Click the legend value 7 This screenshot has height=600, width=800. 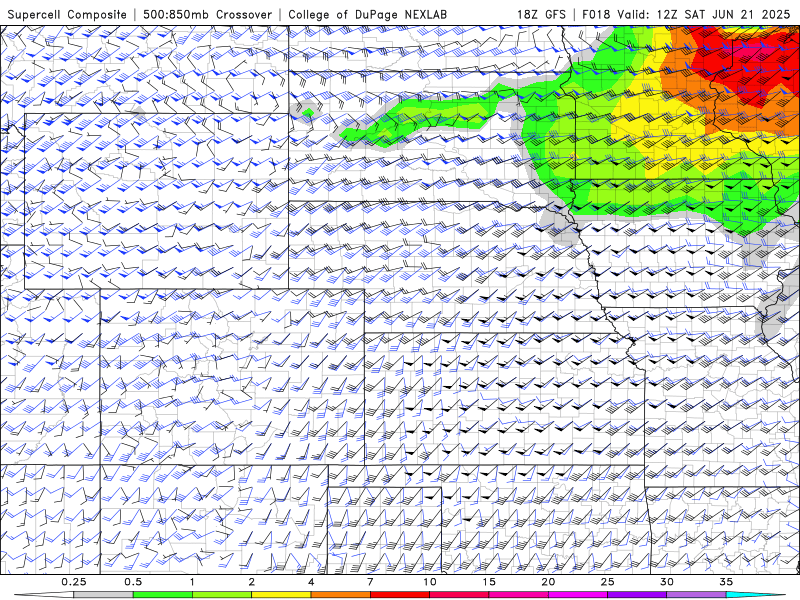(370, 582)
